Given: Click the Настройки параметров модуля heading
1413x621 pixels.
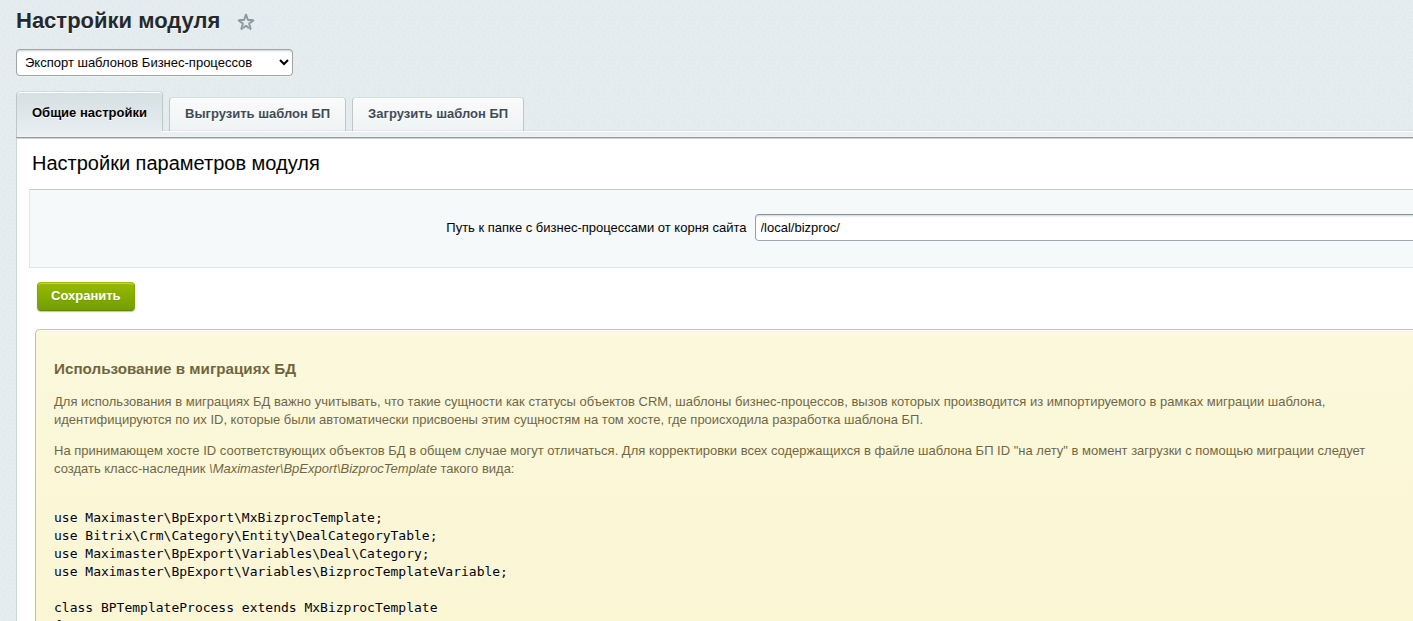Looking at the screenshot, I should 176,163.
